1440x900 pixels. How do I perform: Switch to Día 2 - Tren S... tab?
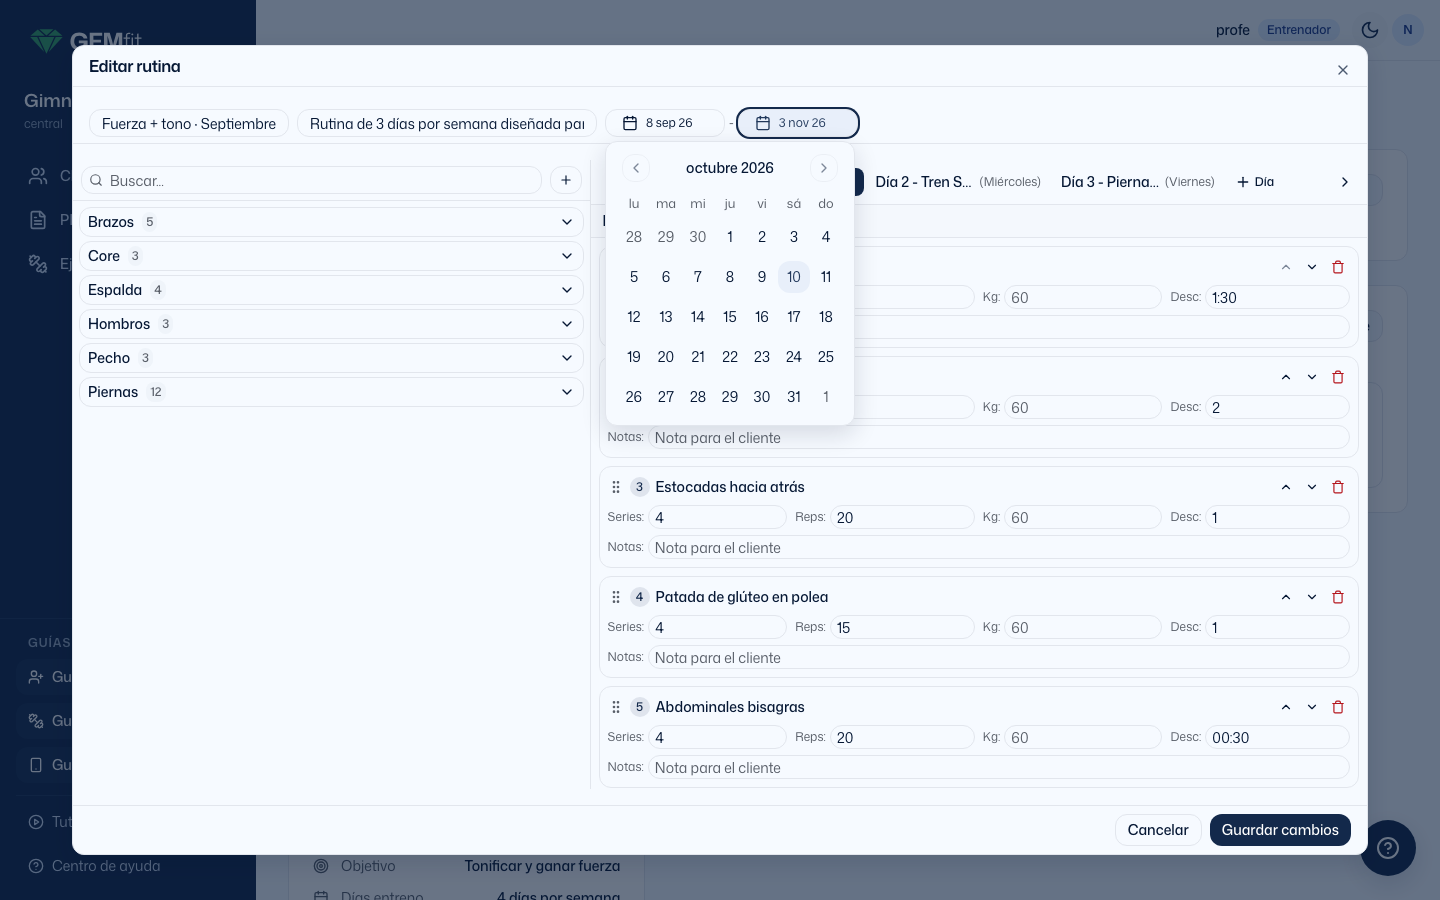[x=958, y=182]
